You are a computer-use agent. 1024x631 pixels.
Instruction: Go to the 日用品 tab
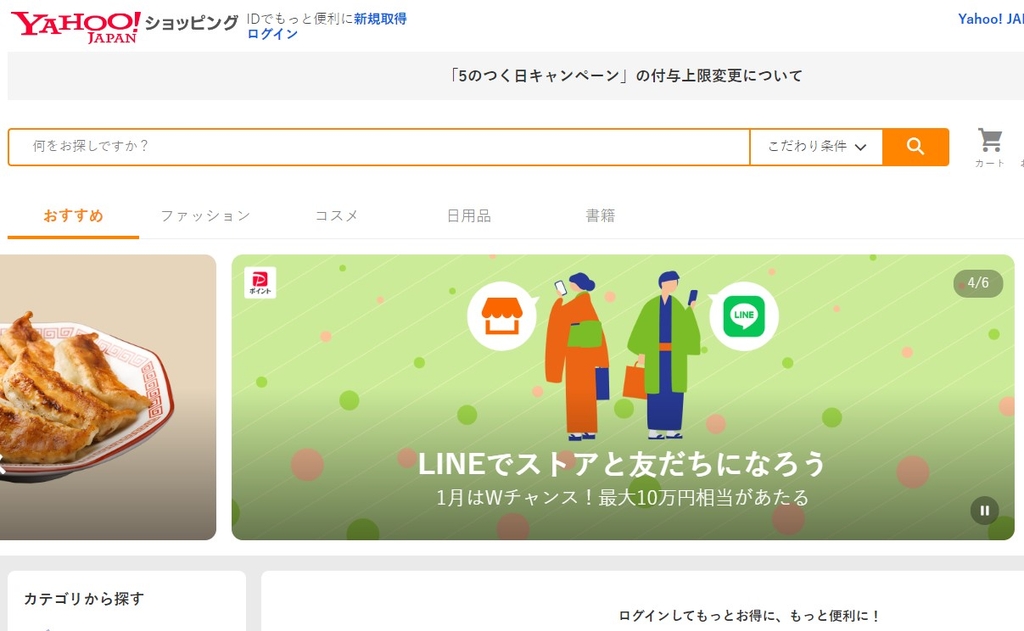pyautogui.click(x=468, y=216)
